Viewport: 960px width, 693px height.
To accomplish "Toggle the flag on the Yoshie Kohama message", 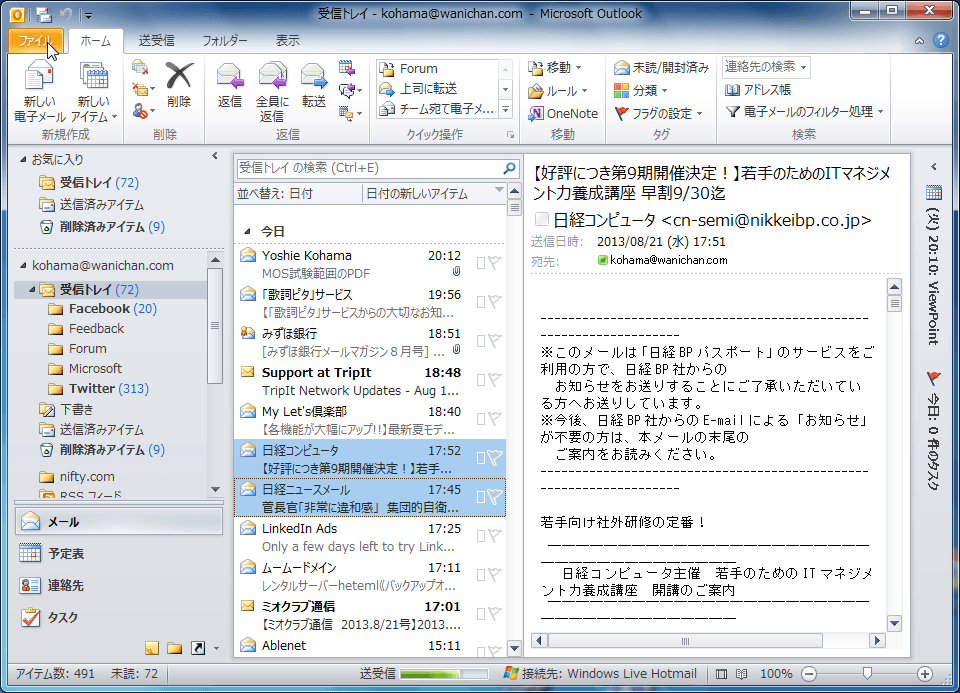I will point(495,263).
